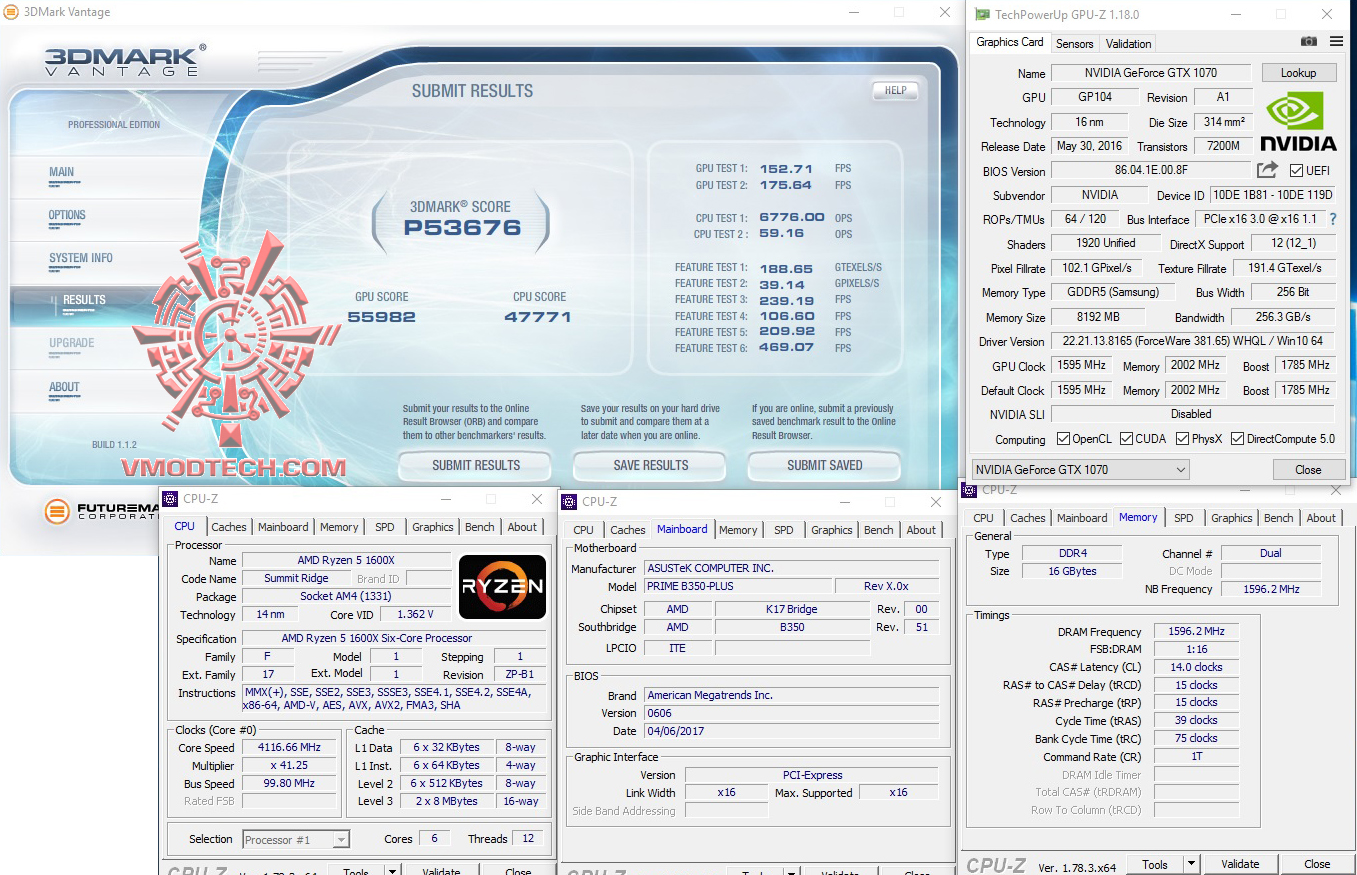The height and width of the screenshot is (875, 1357).
Task: Click the GPU-Z screenshot camera icon
Action: 1308,42
